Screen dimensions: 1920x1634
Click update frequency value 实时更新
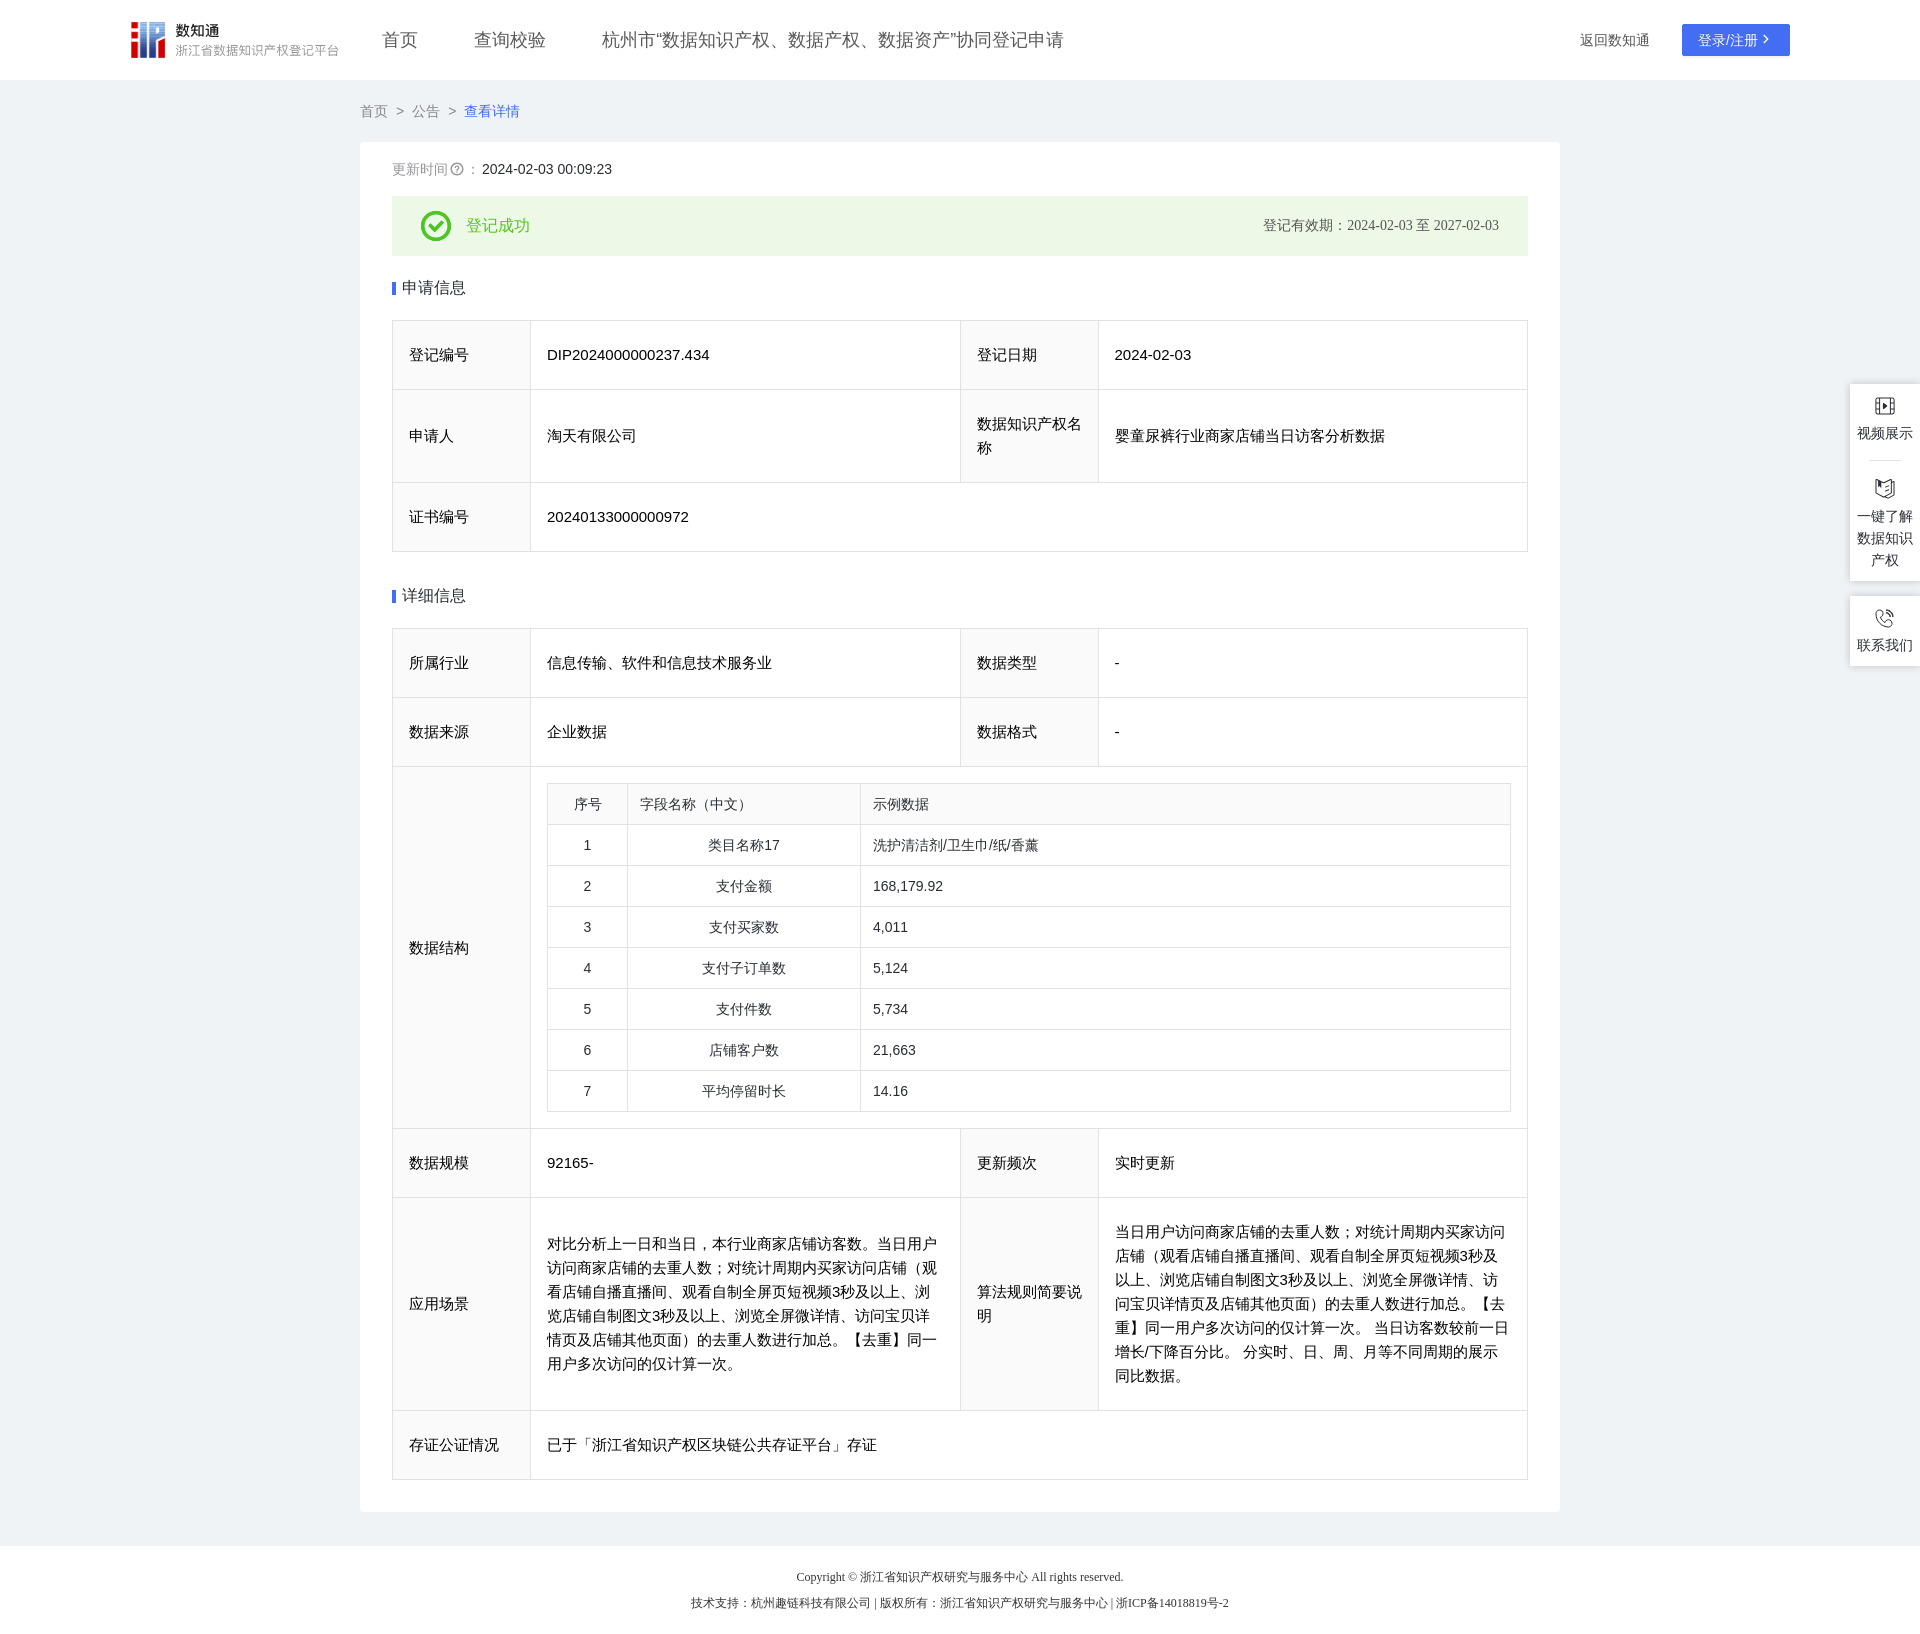(1144, 1163)
